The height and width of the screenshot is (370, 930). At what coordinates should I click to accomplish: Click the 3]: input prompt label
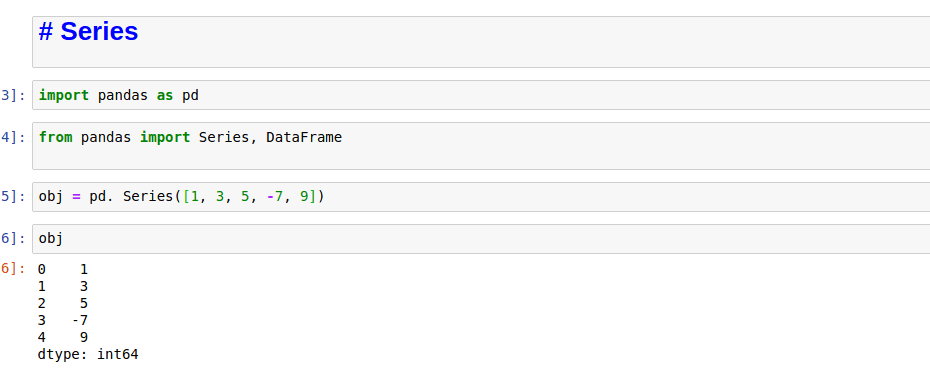(13, 95)
